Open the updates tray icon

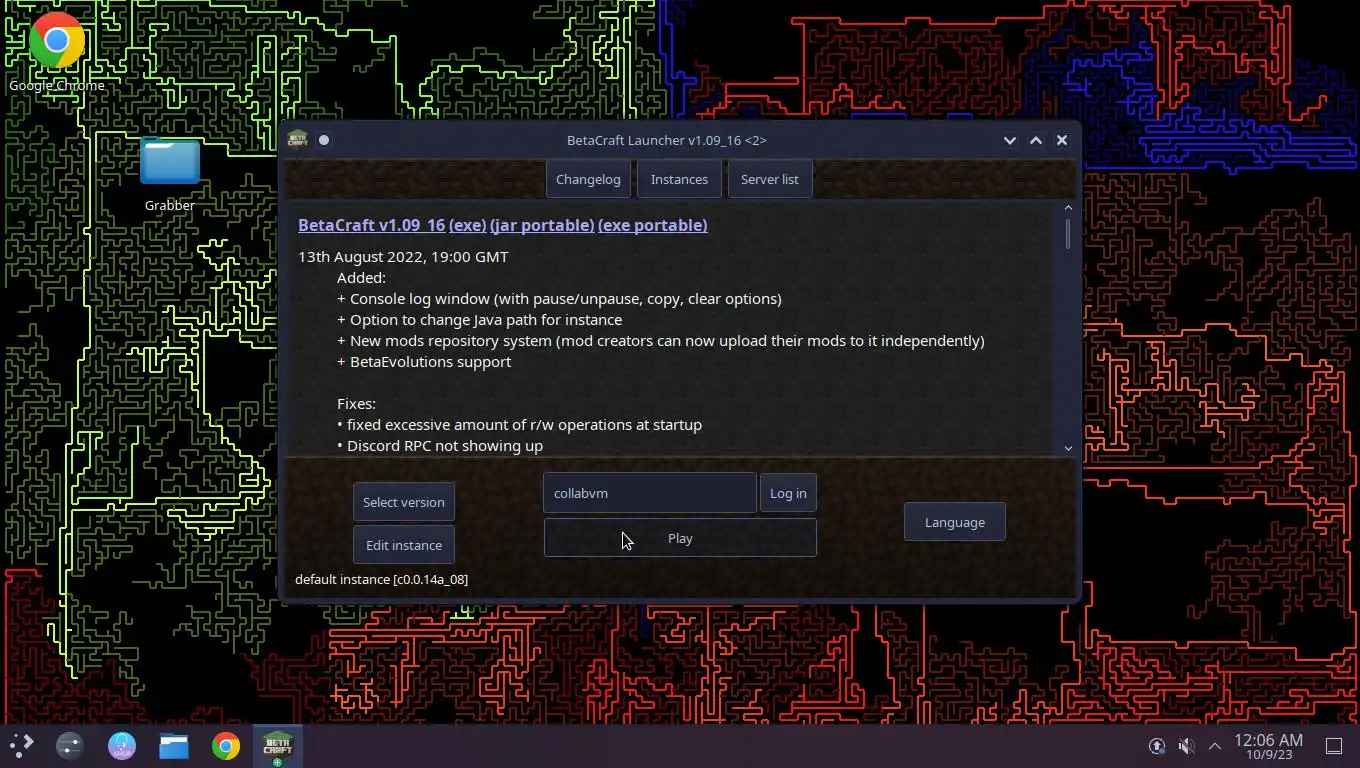pyautogui.click(x=1157, y=746)
